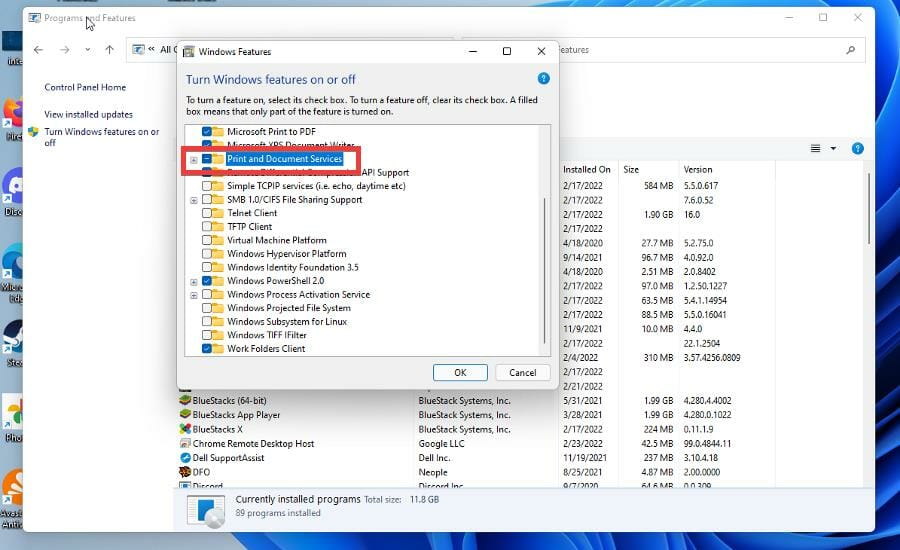
Task: Click the Windows Features help icon
Action: point(543,79)
